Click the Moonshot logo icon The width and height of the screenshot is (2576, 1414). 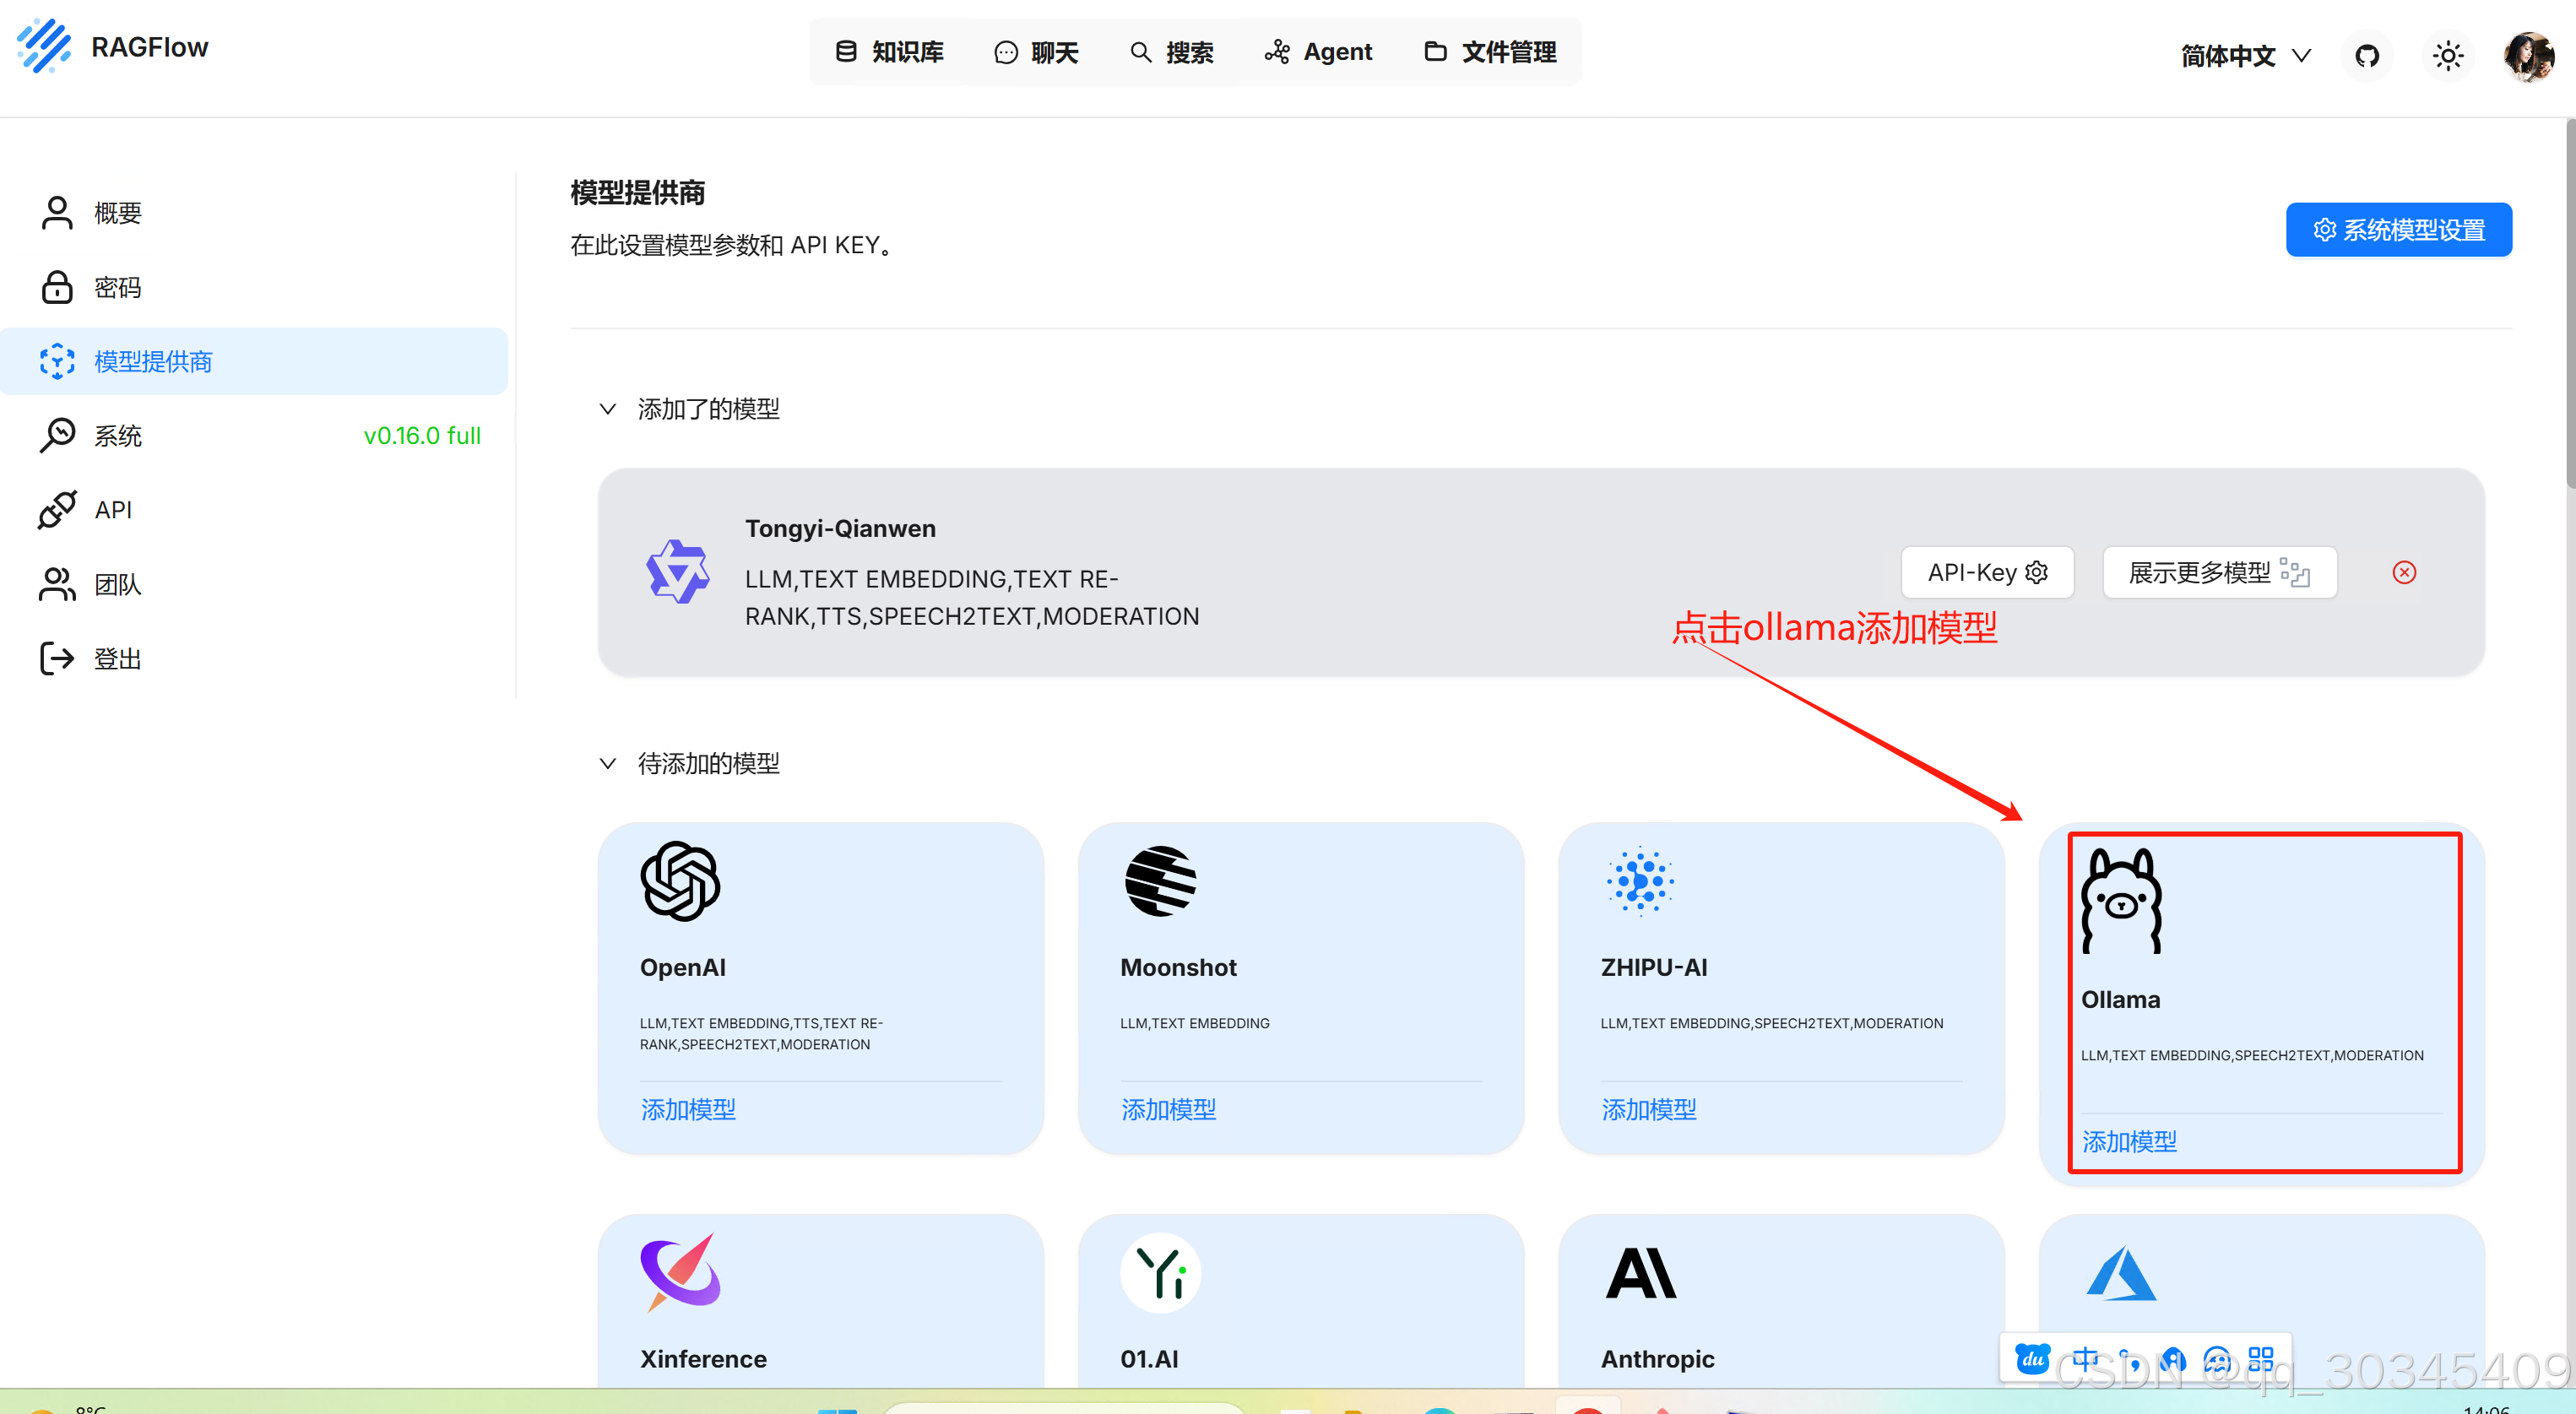[x=1160, y=881]
